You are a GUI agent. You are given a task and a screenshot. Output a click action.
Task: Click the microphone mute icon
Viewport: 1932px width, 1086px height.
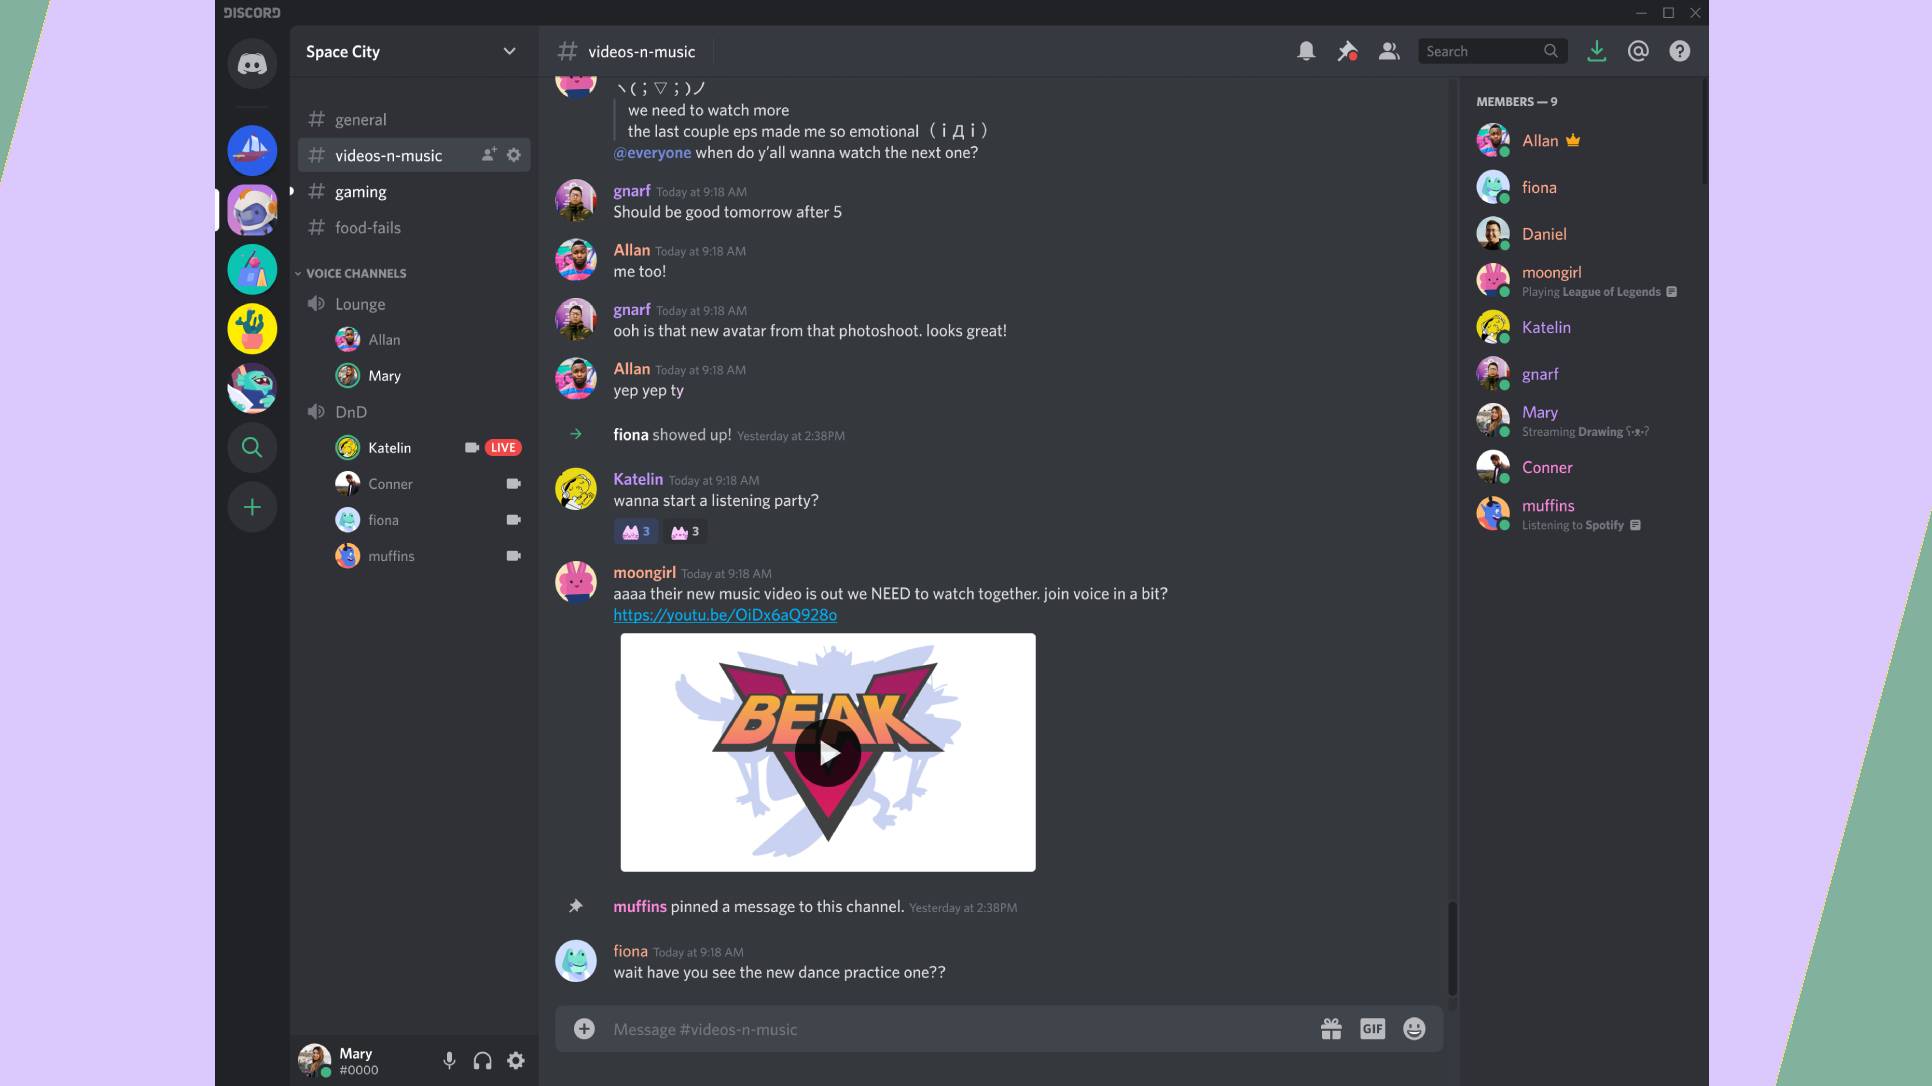click(x=448, y=1061)
